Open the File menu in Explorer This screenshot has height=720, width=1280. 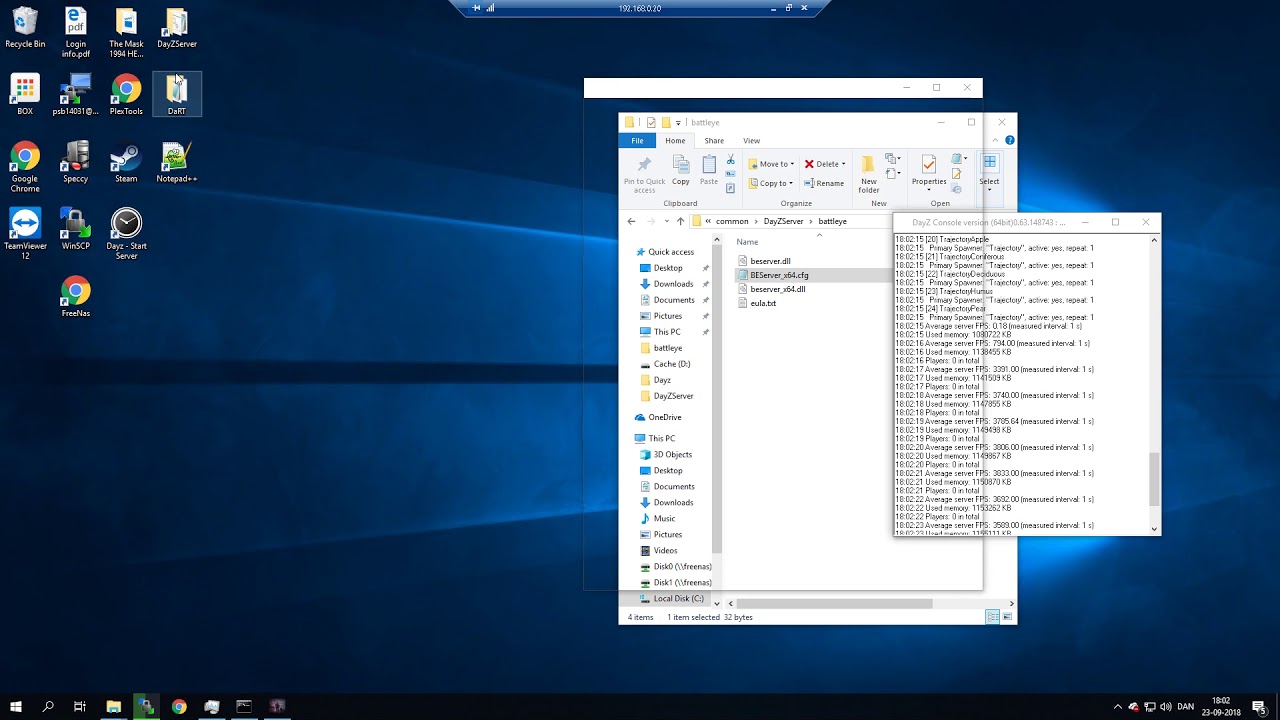click(637, 140)
